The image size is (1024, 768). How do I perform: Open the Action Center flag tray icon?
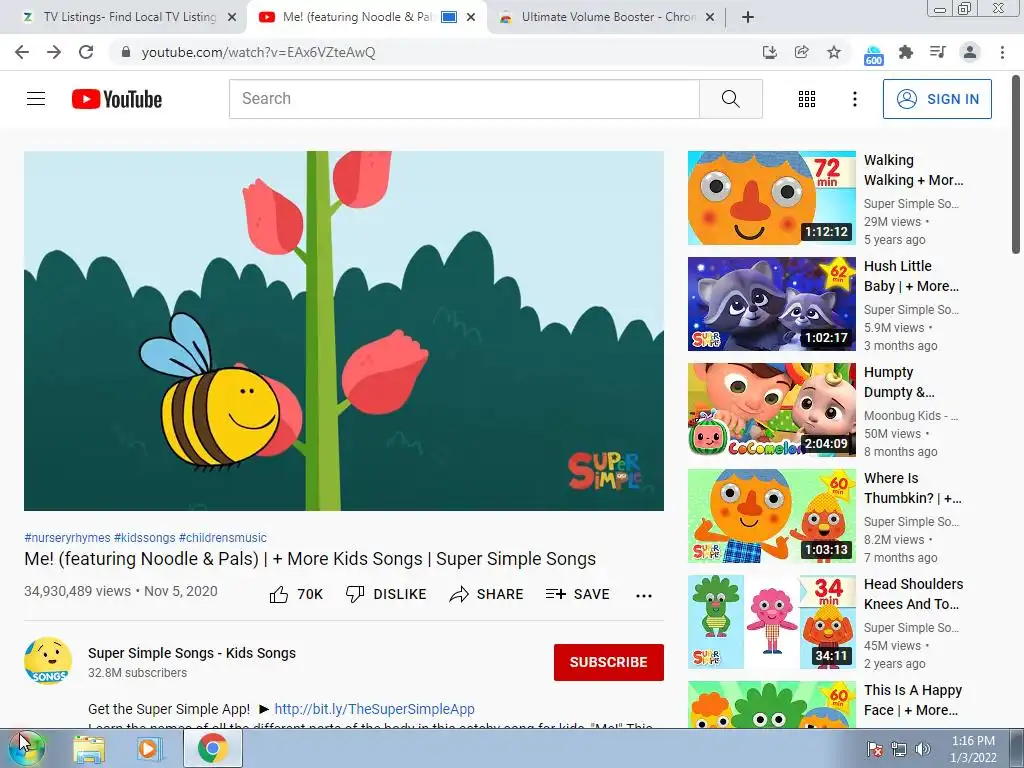point(875,749)
